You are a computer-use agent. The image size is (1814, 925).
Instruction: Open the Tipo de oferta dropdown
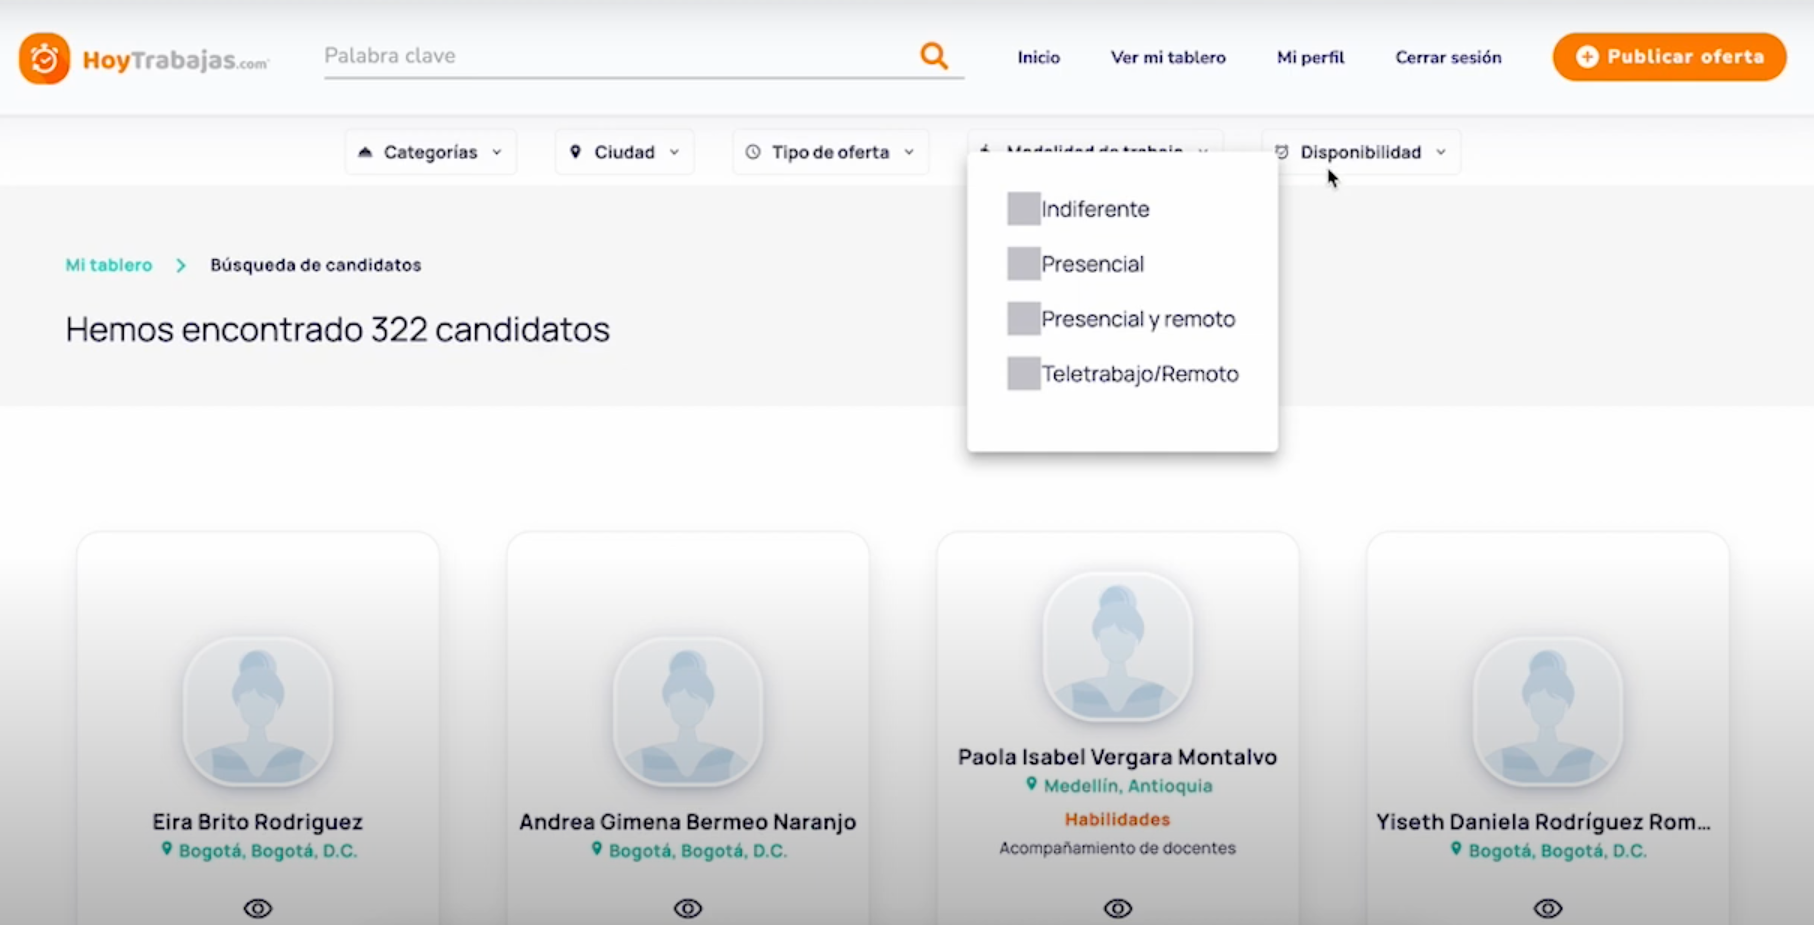[831, 152]
